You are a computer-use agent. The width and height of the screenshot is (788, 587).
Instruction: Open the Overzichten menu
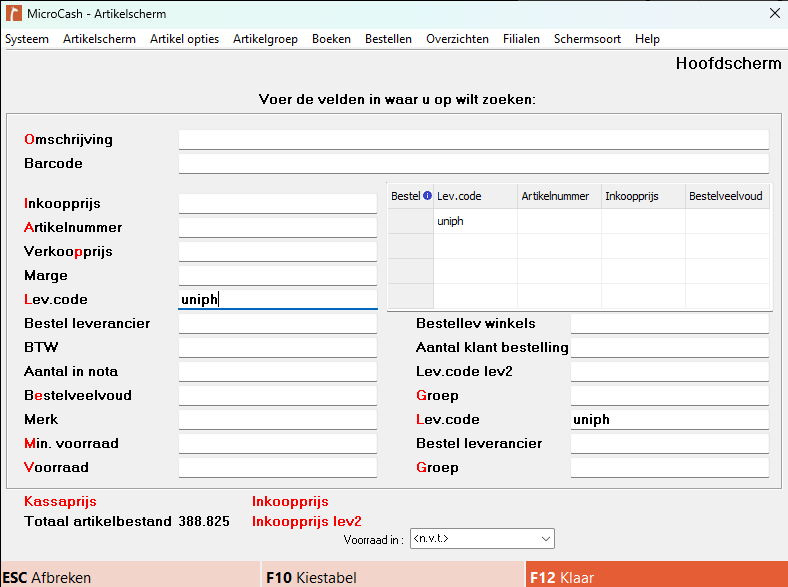point(457,39)
